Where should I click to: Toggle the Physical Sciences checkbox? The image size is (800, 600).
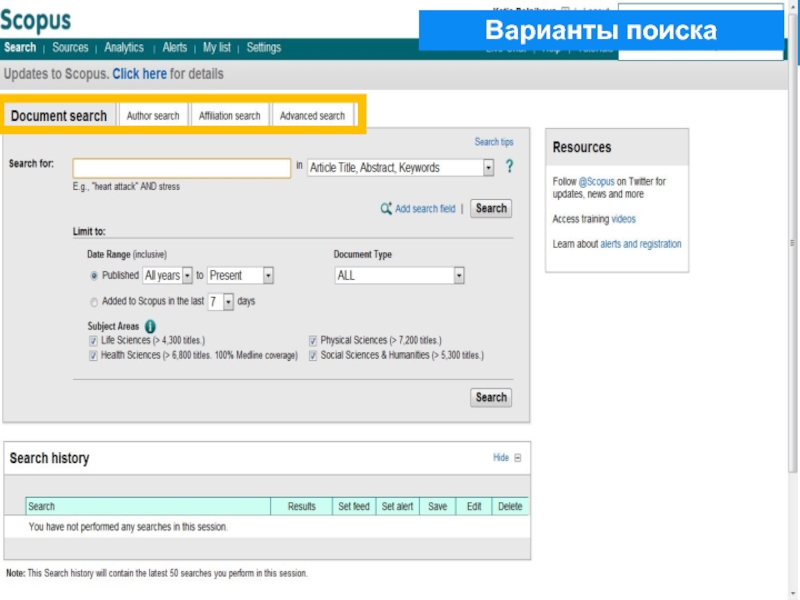click(313, 341)
